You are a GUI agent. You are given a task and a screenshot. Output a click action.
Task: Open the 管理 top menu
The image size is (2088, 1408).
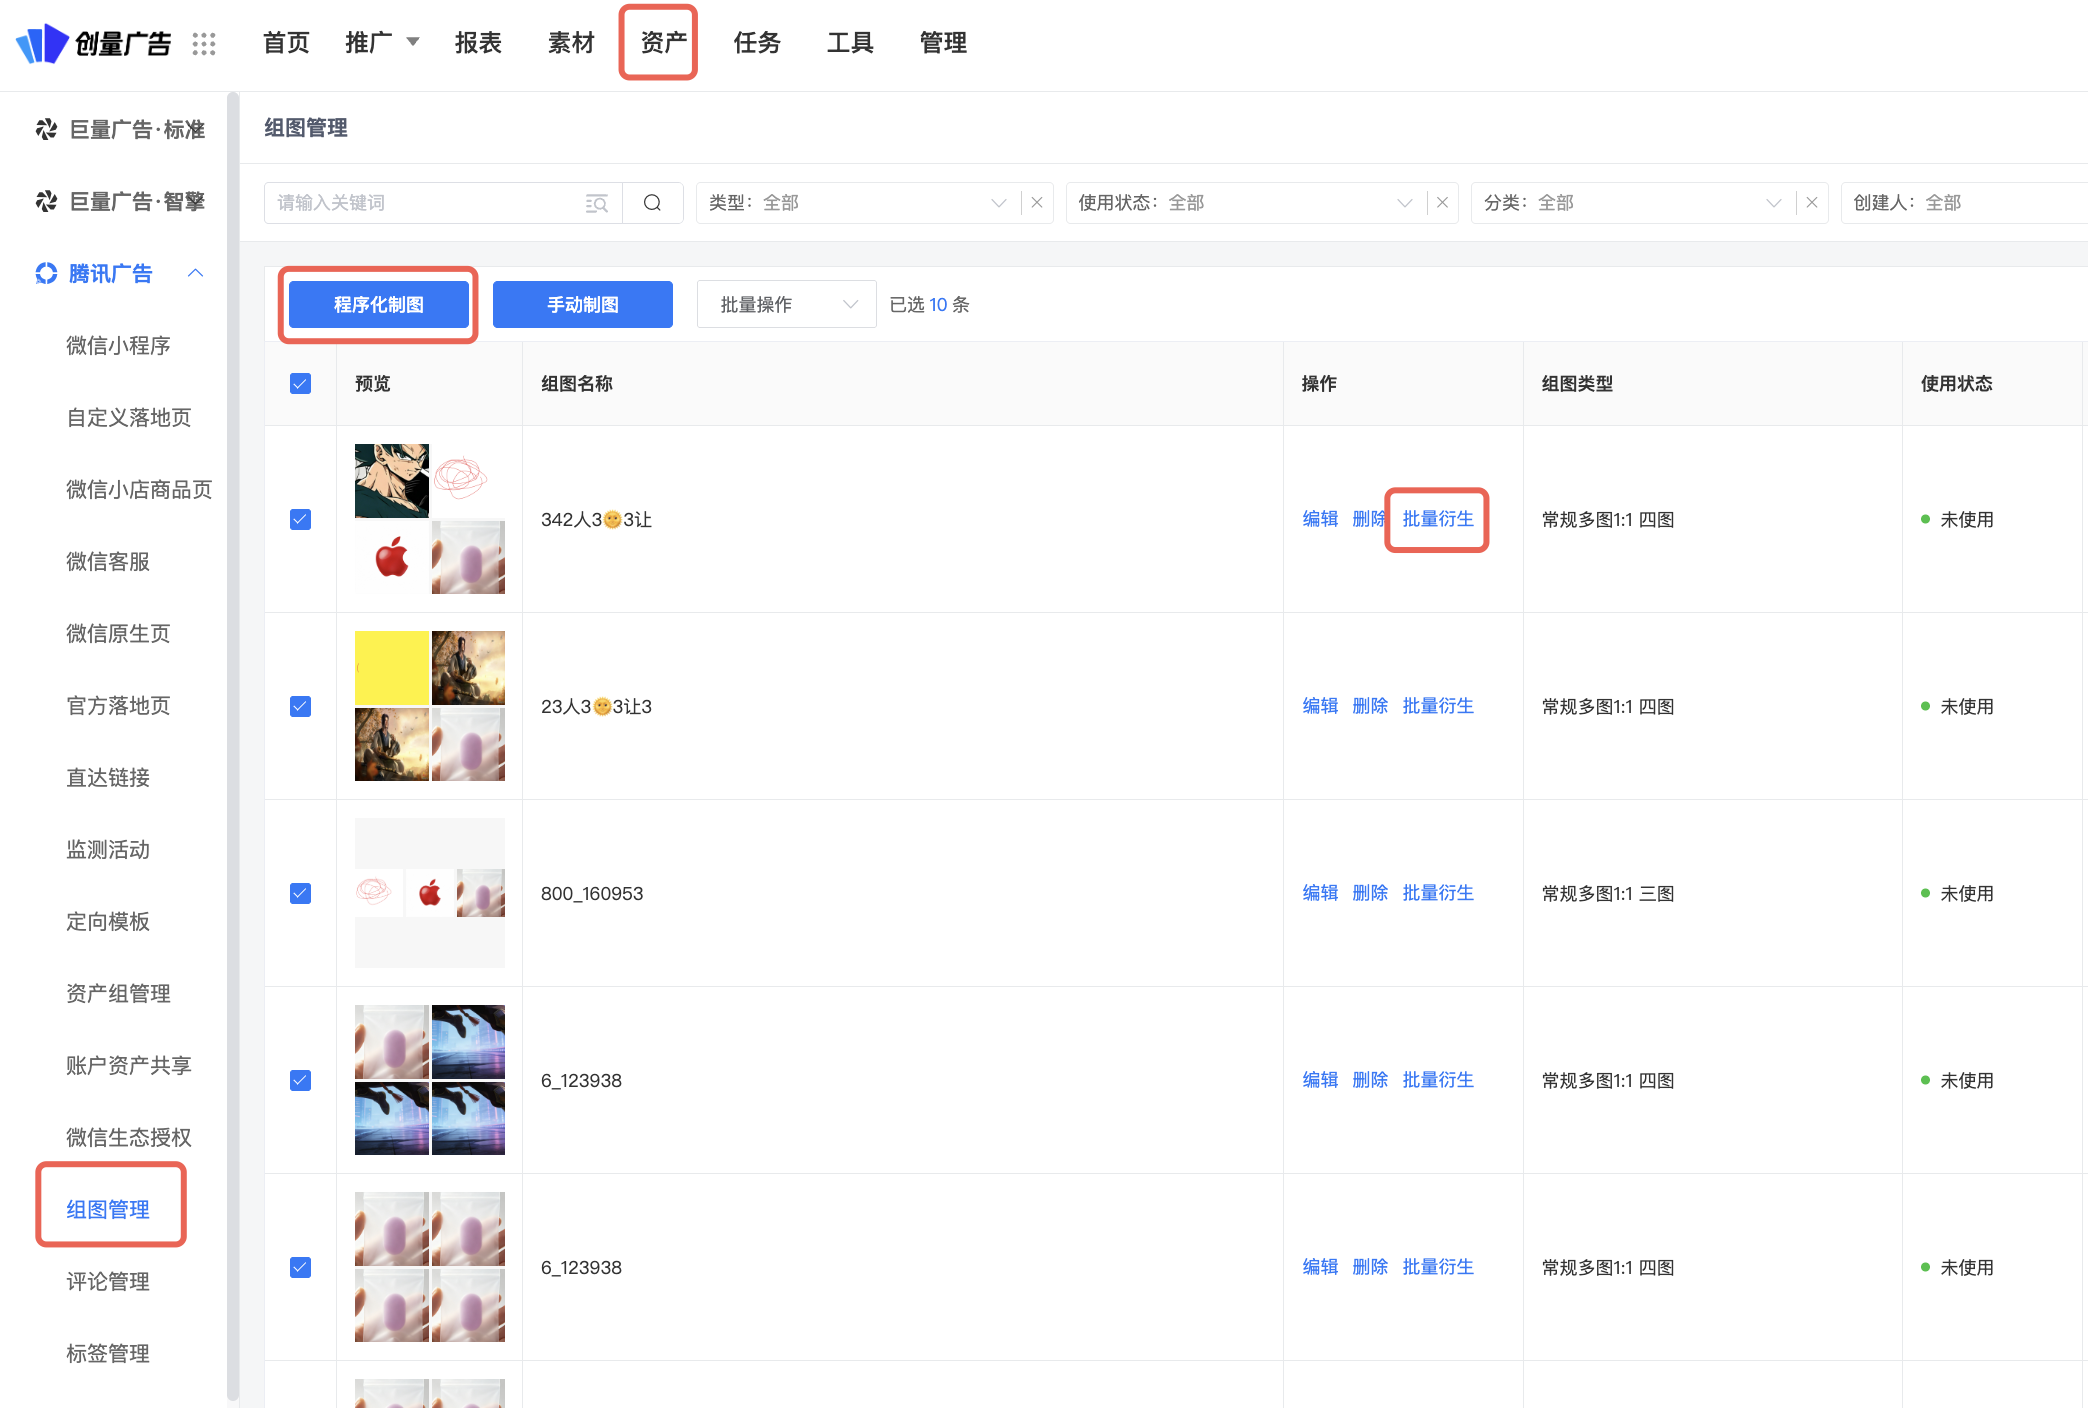[x=943, y=42]
